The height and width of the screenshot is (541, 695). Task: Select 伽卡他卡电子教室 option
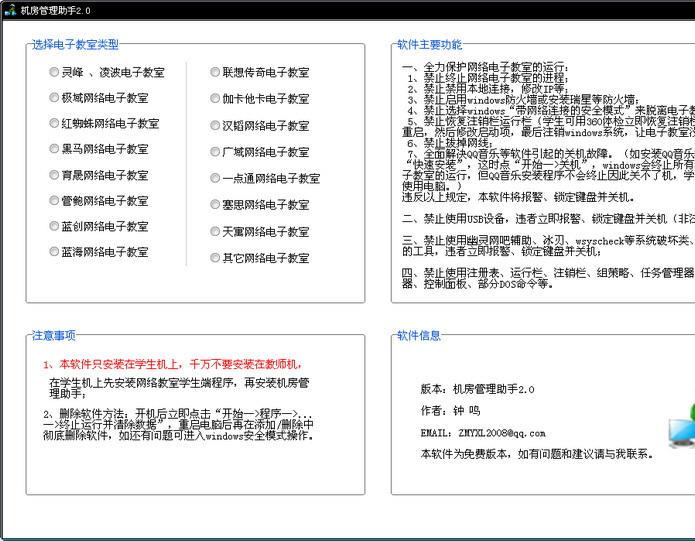215,99
